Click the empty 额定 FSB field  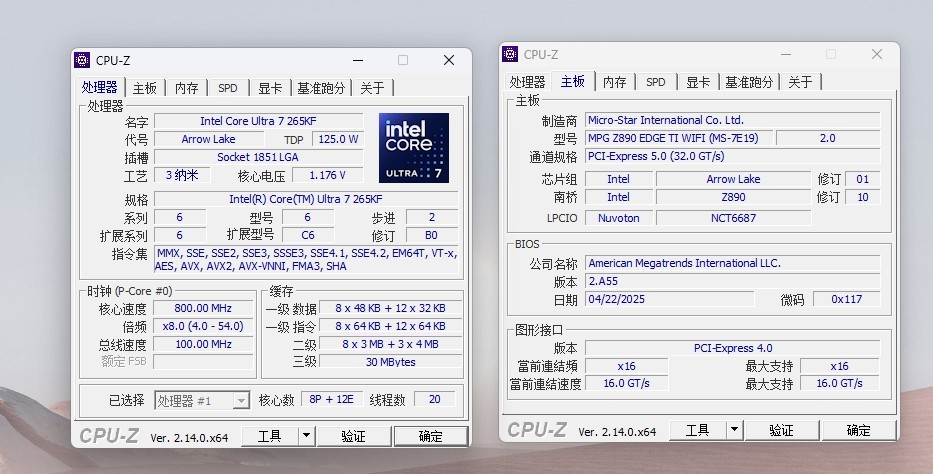tap(203, 362)
